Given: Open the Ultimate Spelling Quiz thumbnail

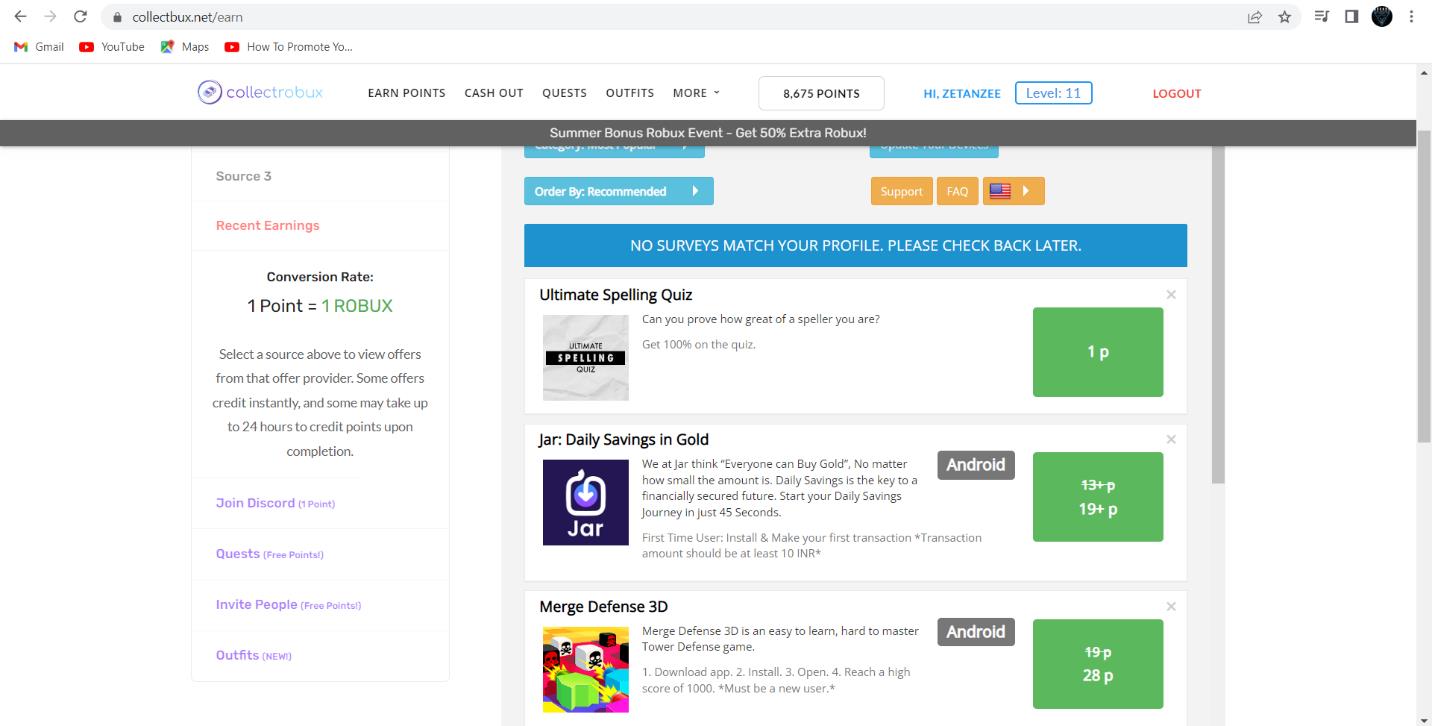Looking at the screenshot, I should (x=586, y=358).
